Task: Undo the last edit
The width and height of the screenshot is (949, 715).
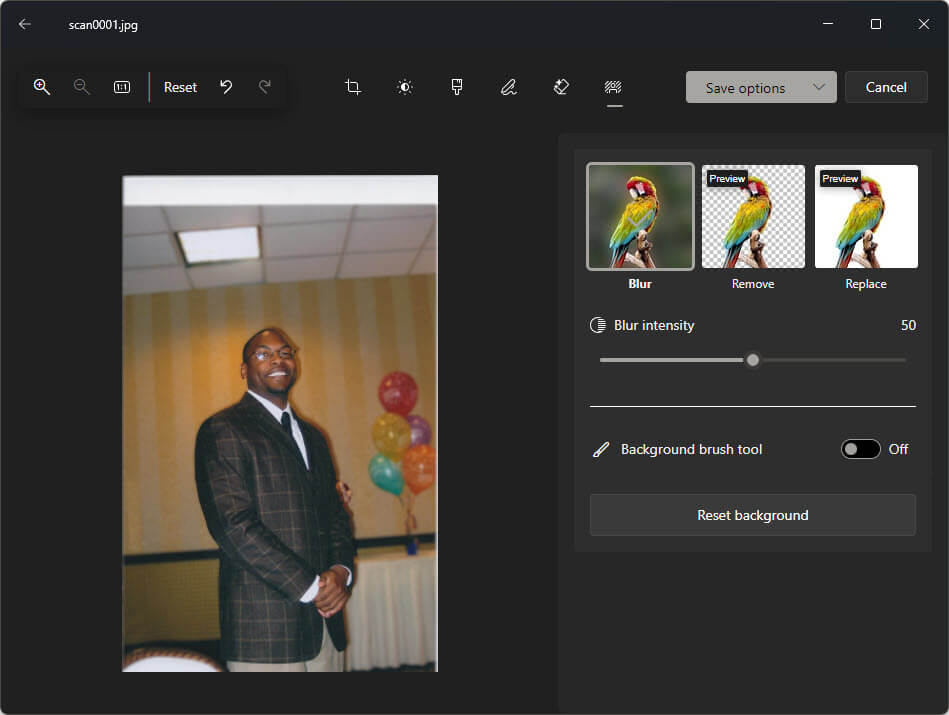Action: pyautogui.click(x=226, y=87)
